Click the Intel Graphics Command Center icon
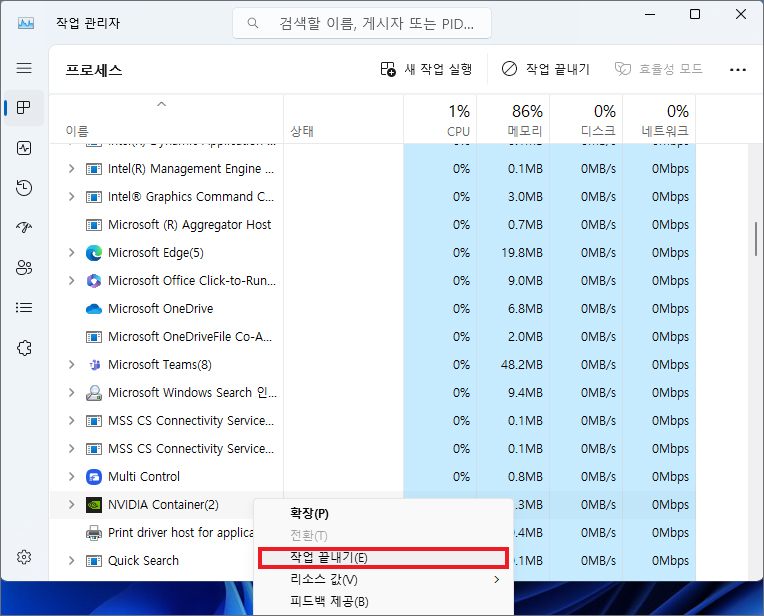 [94, 197]
